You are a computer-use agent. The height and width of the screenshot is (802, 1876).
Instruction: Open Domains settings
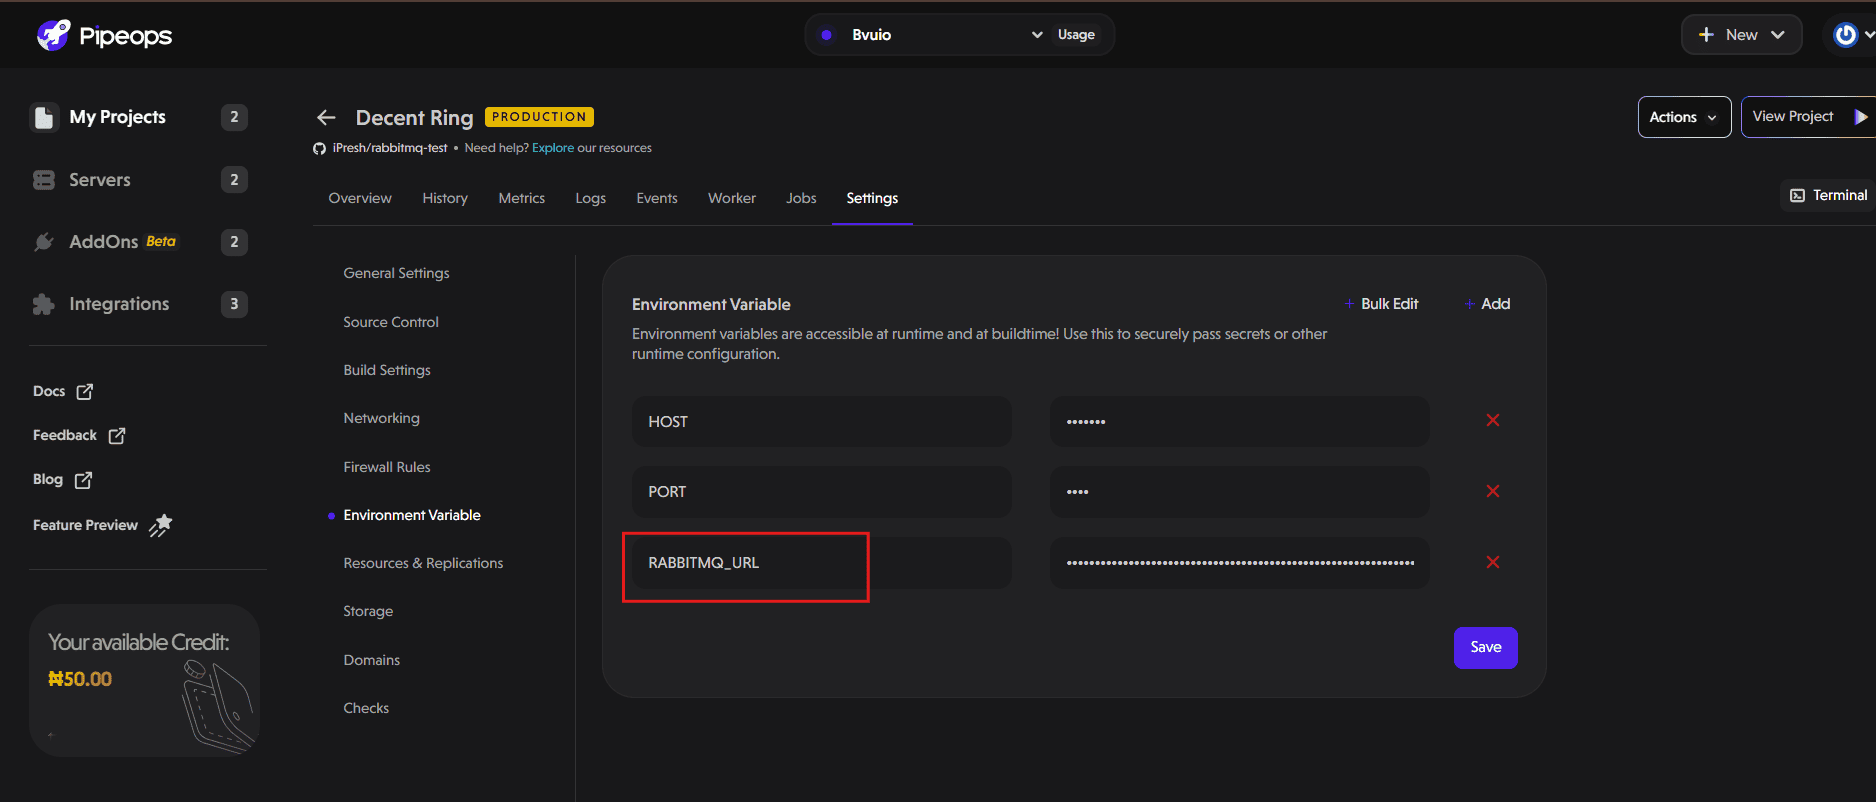click(371, 660)
